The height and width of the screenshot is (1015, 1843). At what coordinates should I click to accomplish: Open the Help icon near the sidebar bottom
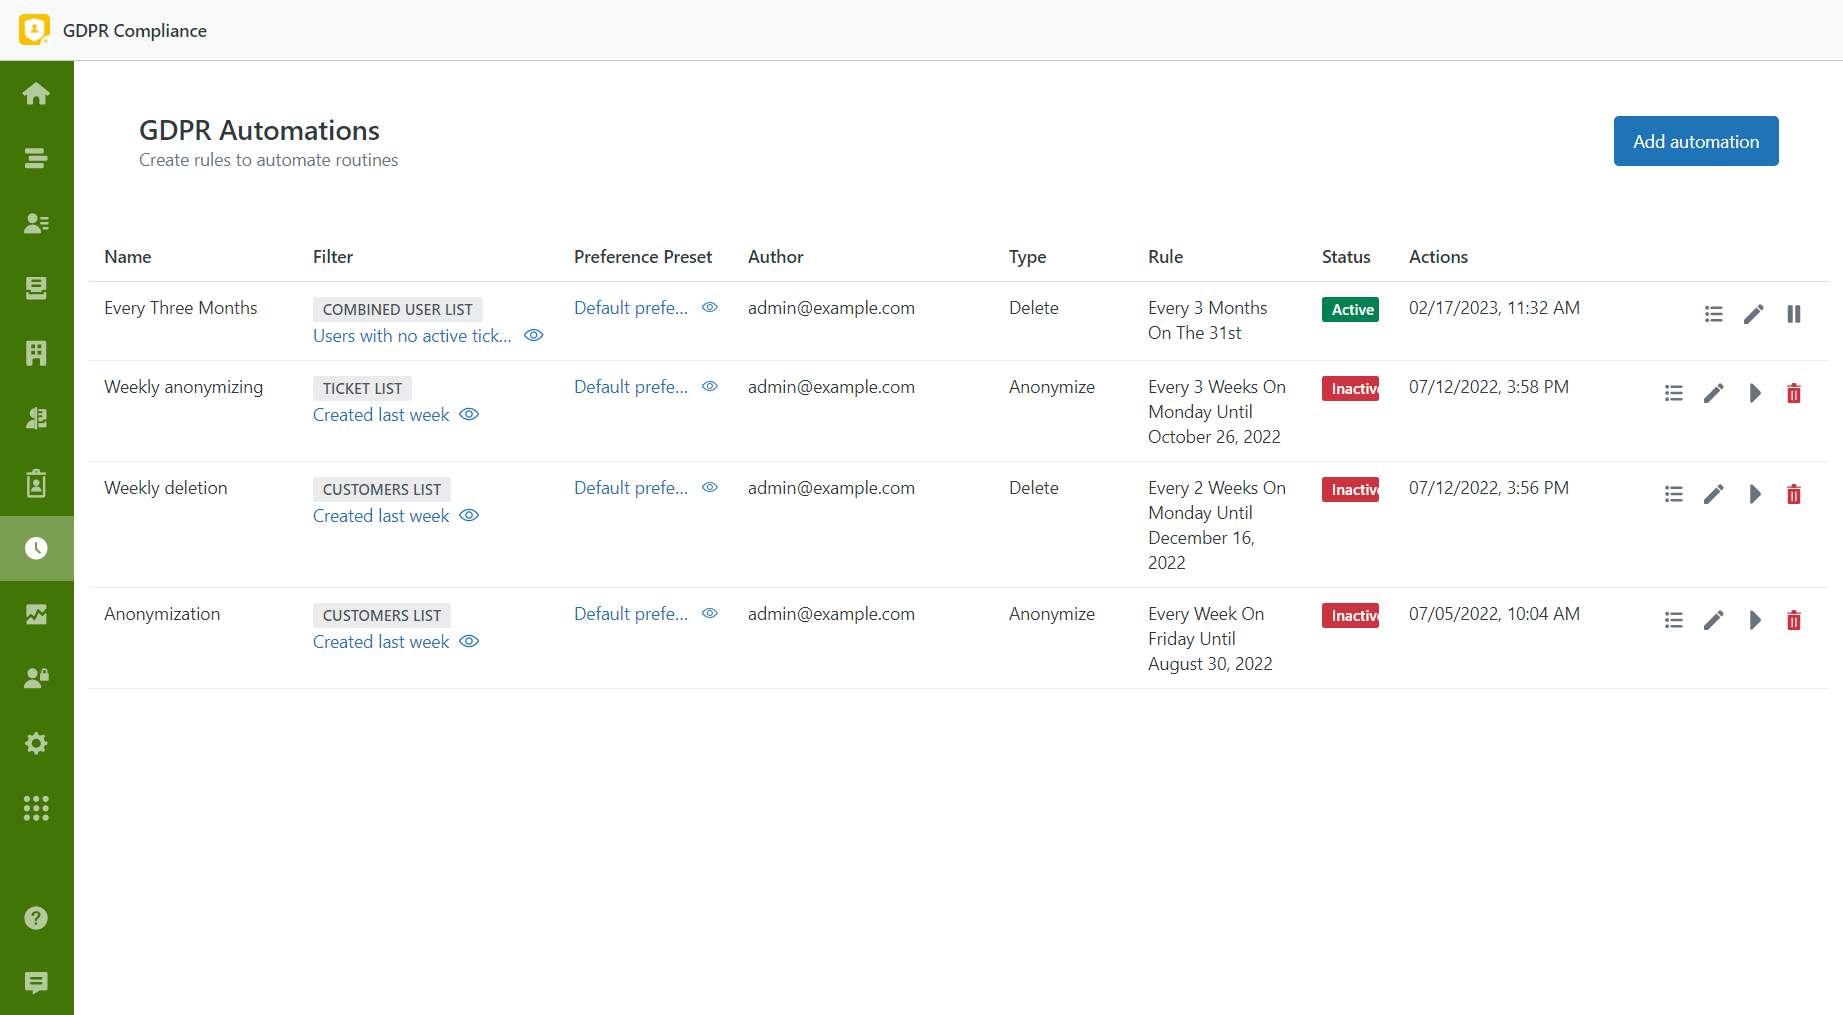point(36,917)
